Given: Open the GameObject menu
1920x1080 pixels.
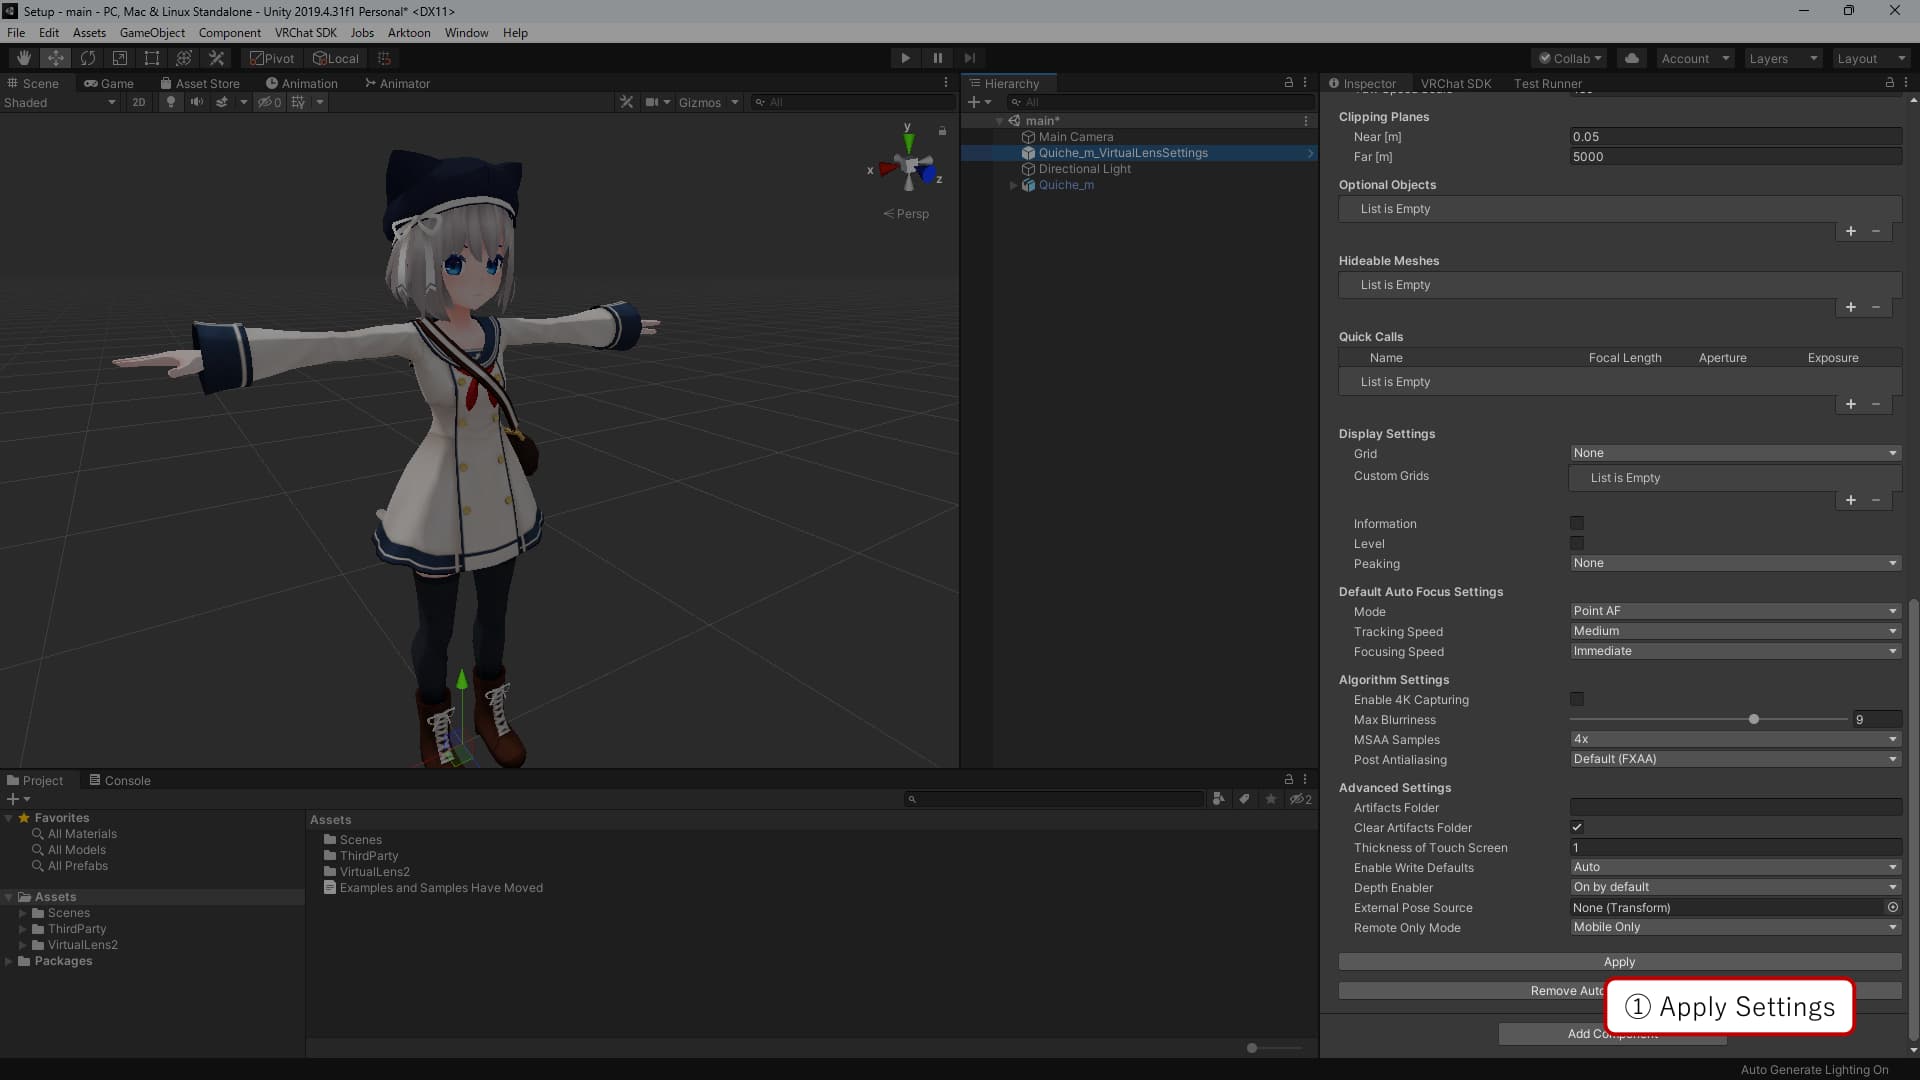Looking at the screenshot, I should [x=152, y=33].
